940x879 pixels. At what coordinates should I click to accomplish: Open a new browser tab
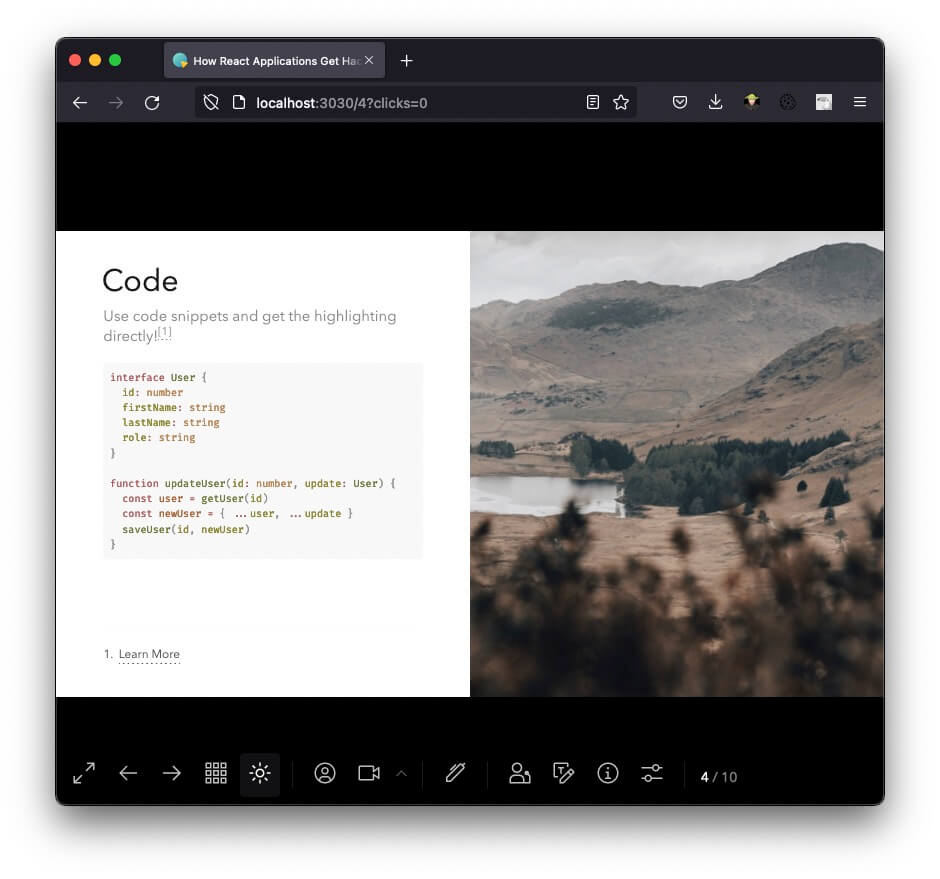coord(406,61)
